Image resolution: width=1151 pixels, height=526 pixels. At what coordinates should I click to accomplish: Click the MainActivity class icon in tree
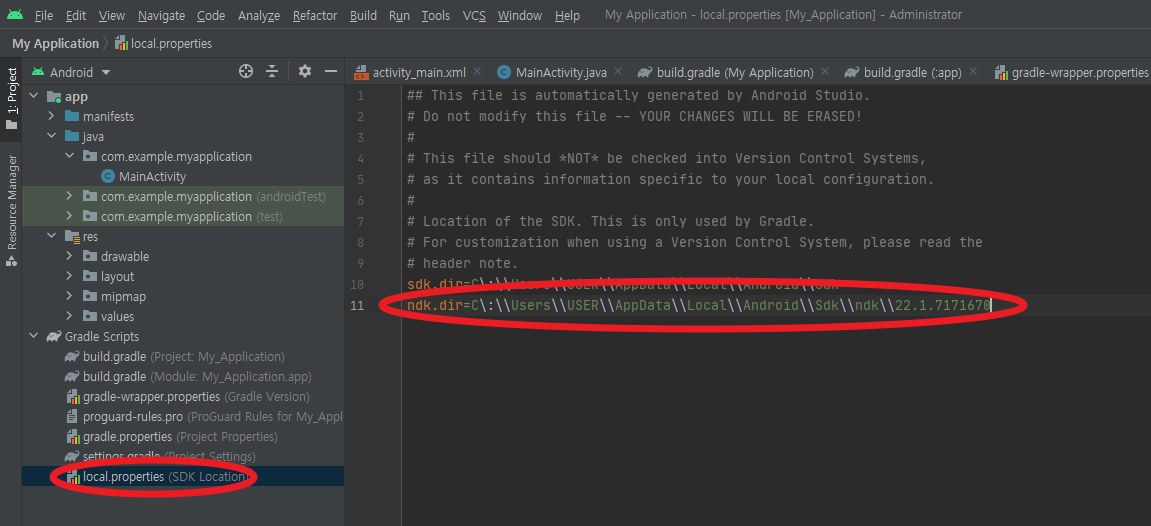click(108, 177)
